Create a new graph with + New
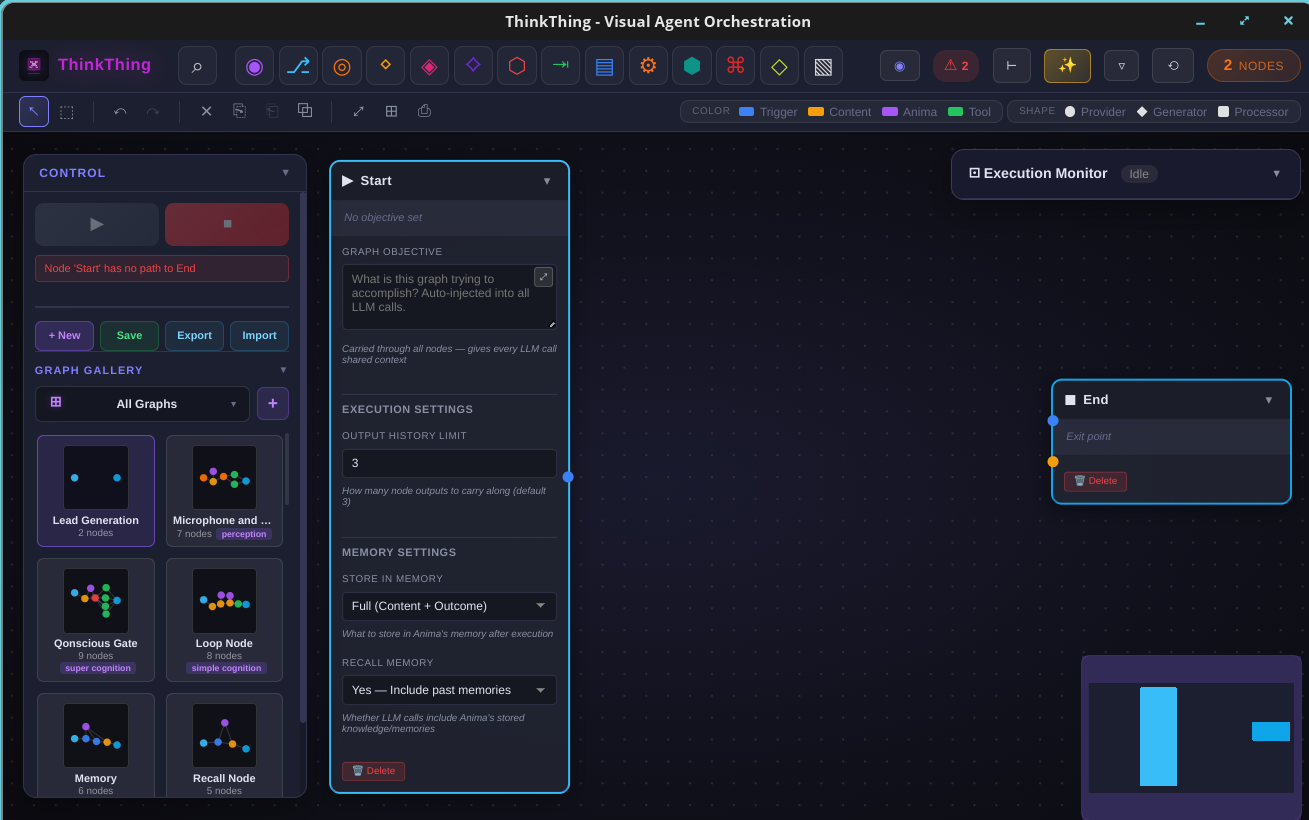The width and height of the screenshot is (1309, 820). (x=64, y=336)
